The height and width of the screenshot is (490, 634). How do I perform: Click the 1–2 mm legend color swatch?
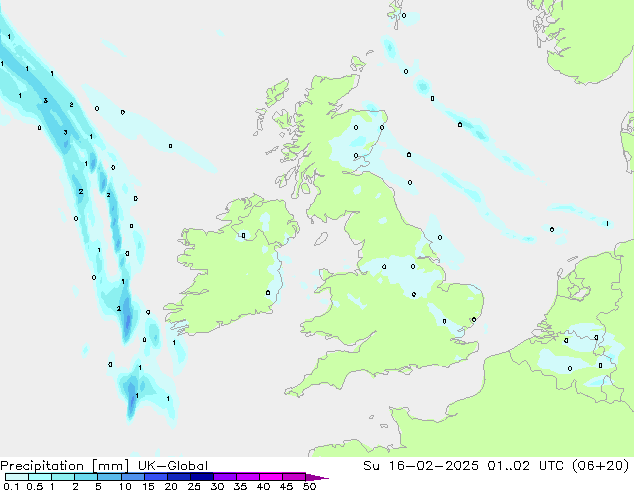pyautogui.click(x=63, y=477)
